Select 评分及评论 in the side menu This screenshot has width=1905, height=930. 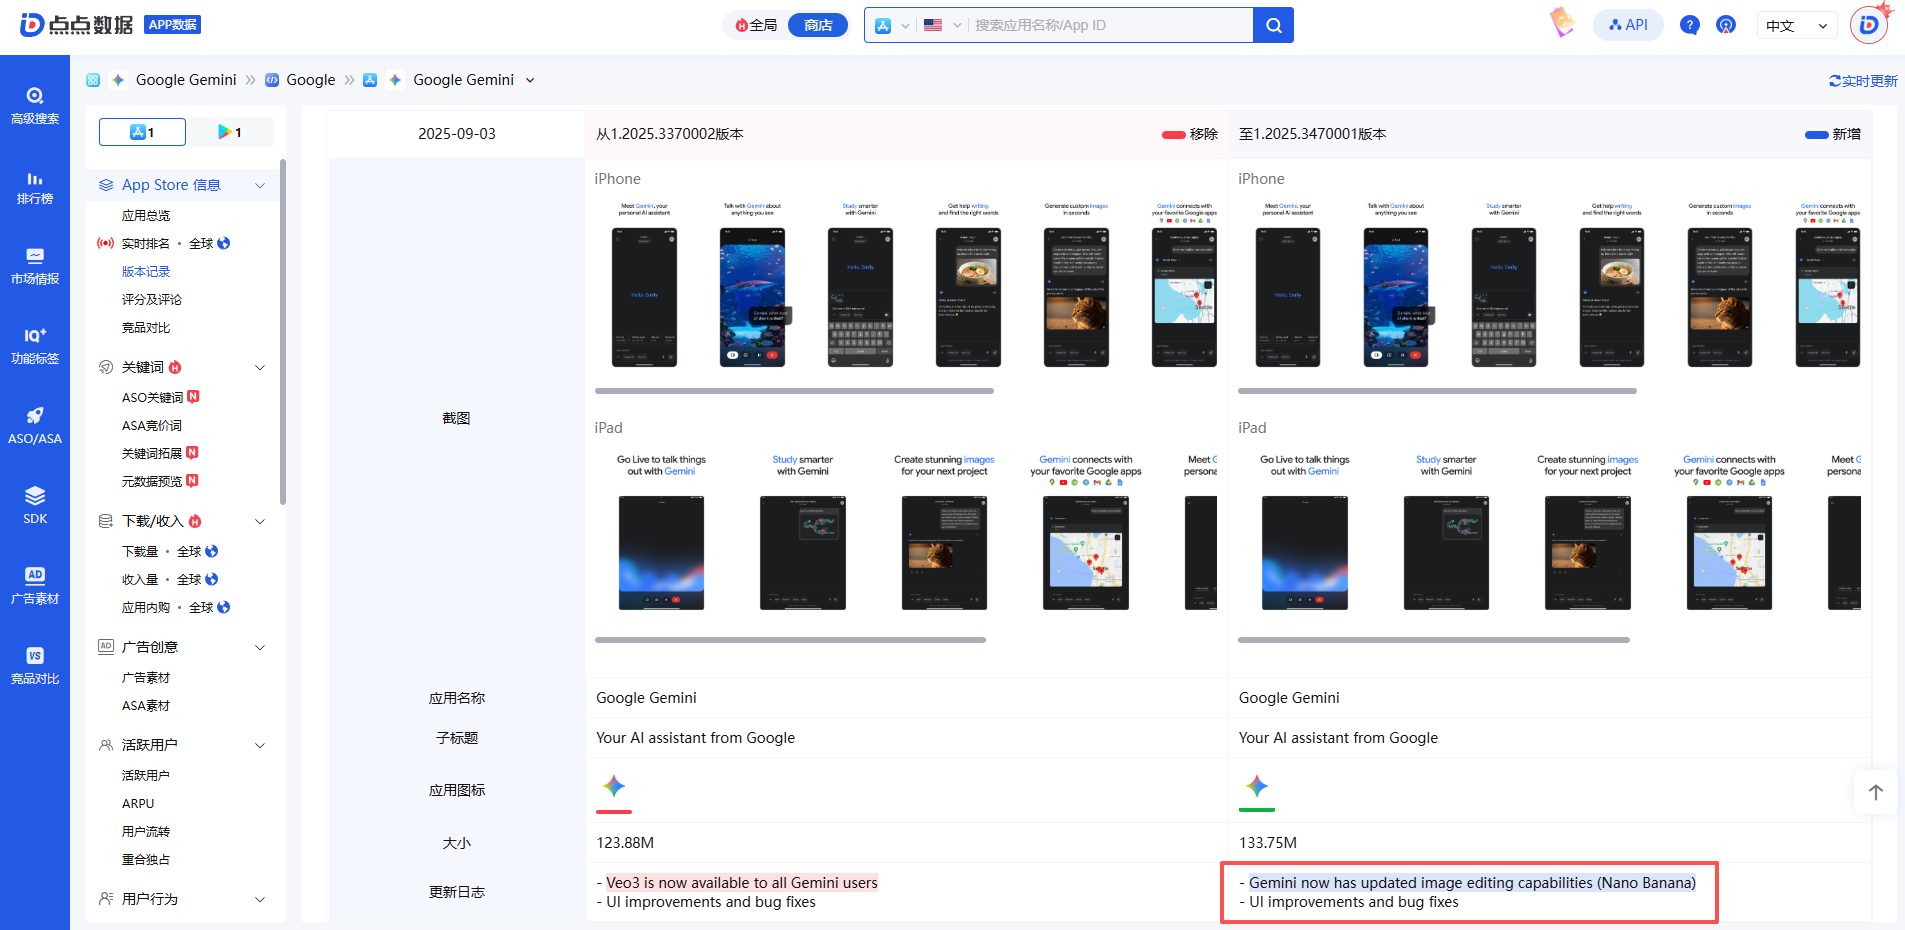151,299
